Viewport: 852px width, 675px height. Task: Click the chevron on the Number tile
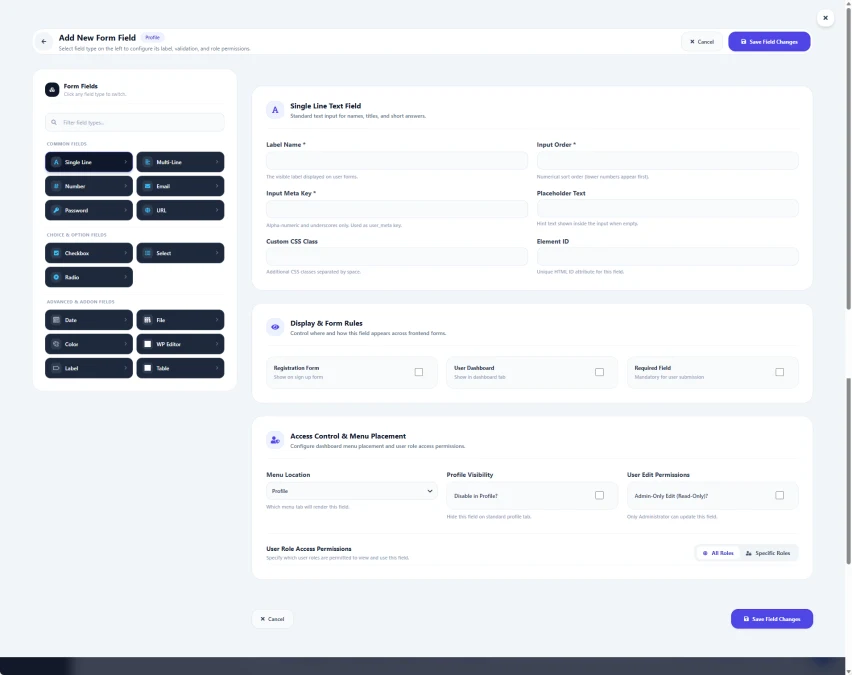(126, 186)
